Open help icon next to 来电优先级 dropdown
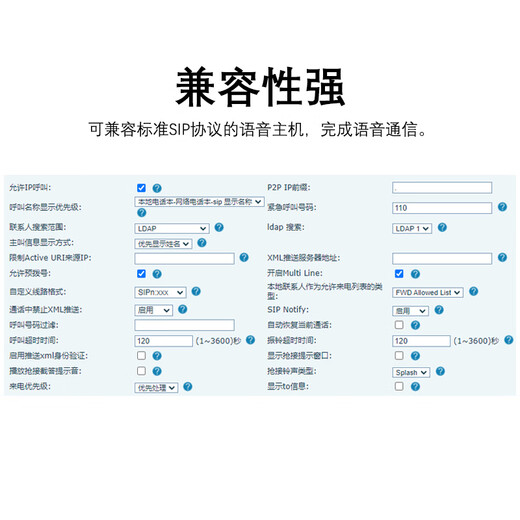520x520 pixels. [x=188, y=386]
